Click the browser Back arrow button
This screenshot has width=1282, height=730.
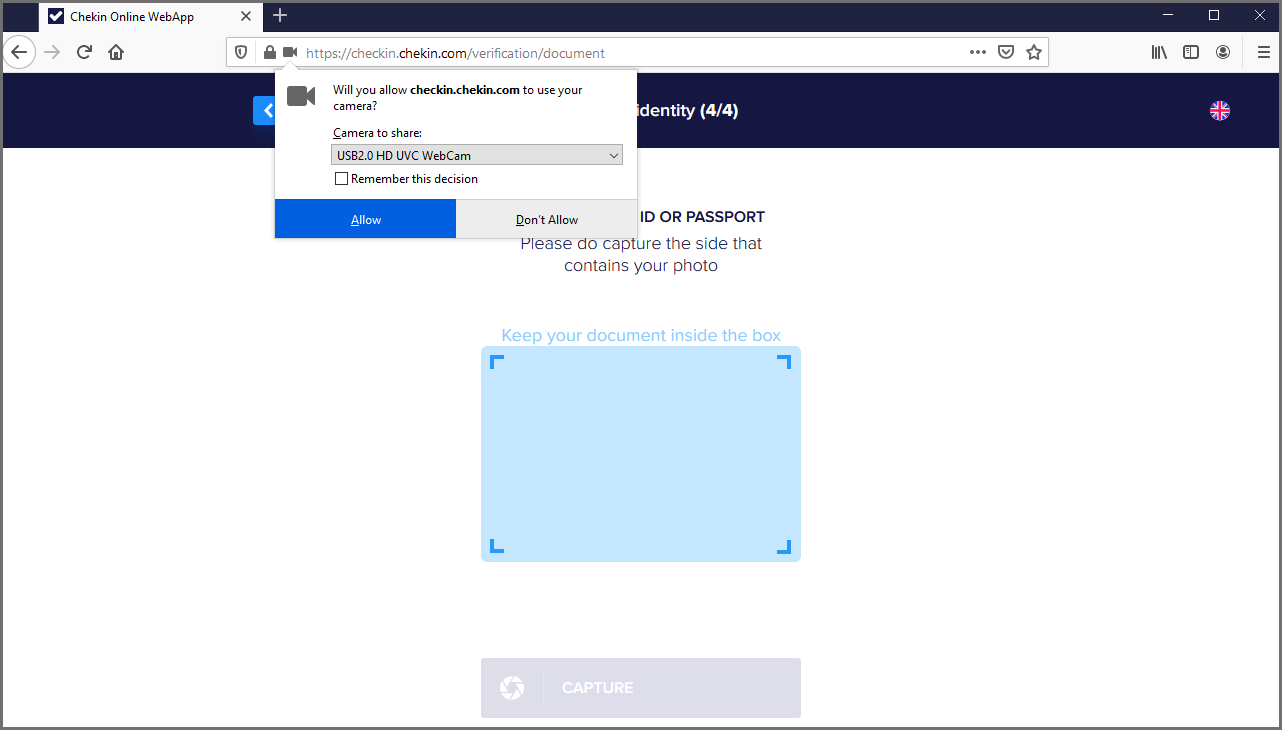tap(19, 52)
